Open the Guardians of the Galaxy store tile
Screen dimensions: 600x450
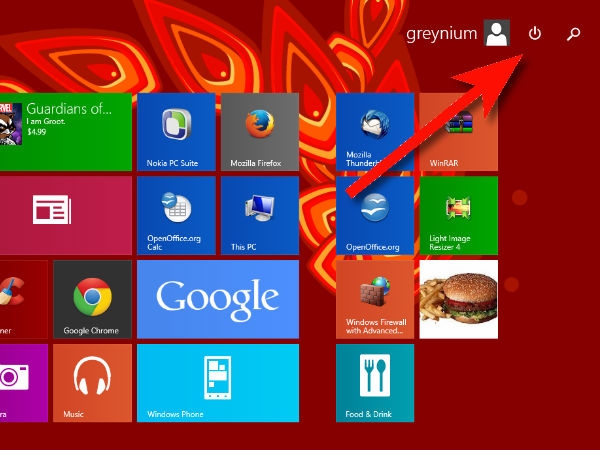click(x=66, y=132)
